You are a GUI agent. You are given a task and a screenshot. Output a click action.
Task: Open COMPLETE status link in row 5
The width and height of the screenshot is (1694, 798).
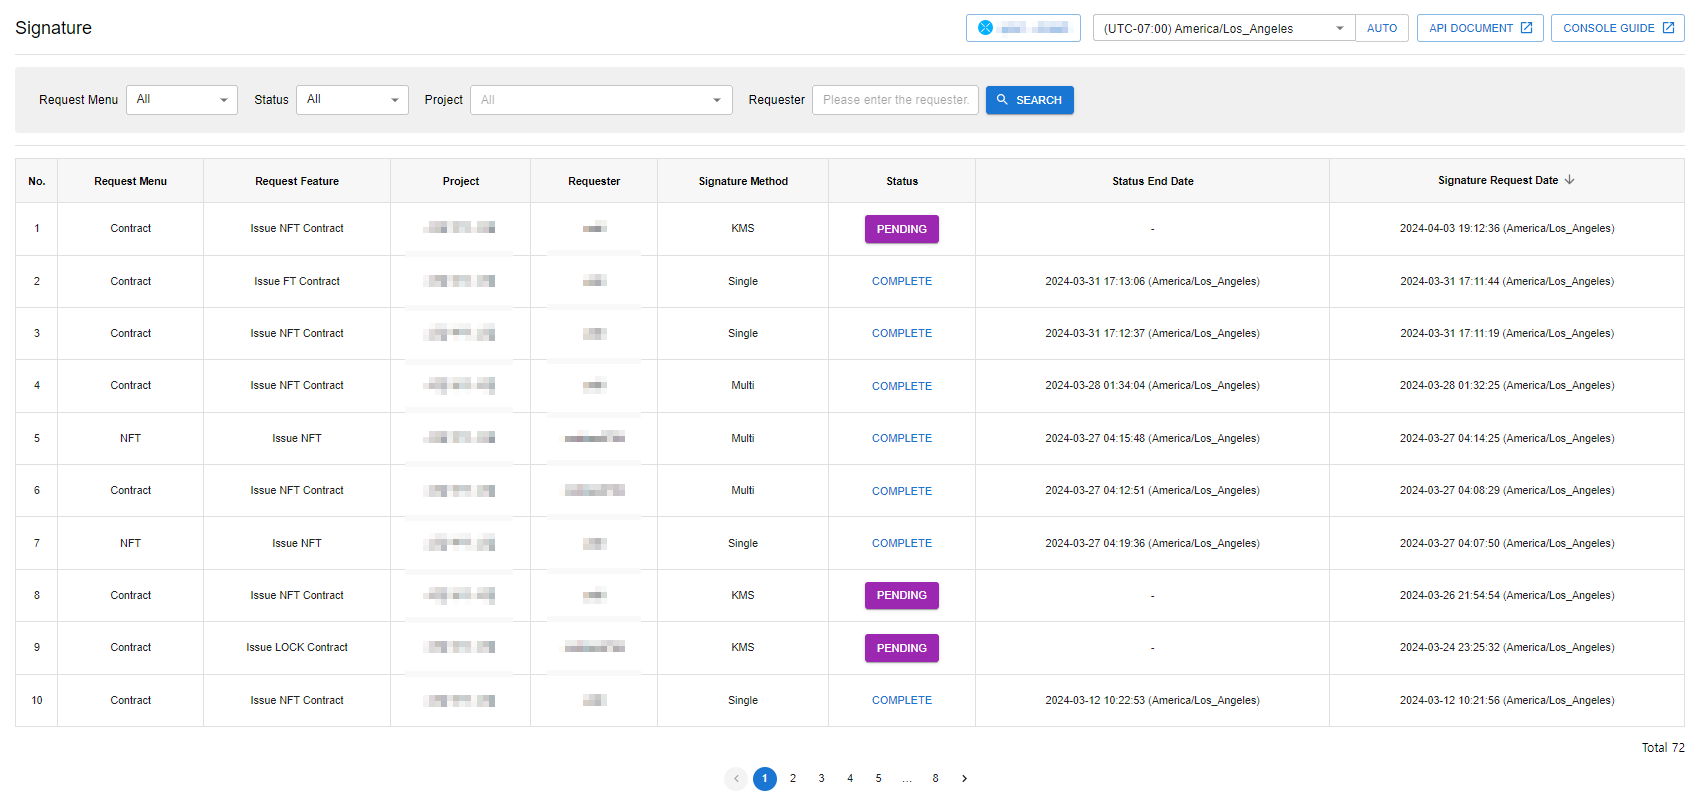click(902, 438)
